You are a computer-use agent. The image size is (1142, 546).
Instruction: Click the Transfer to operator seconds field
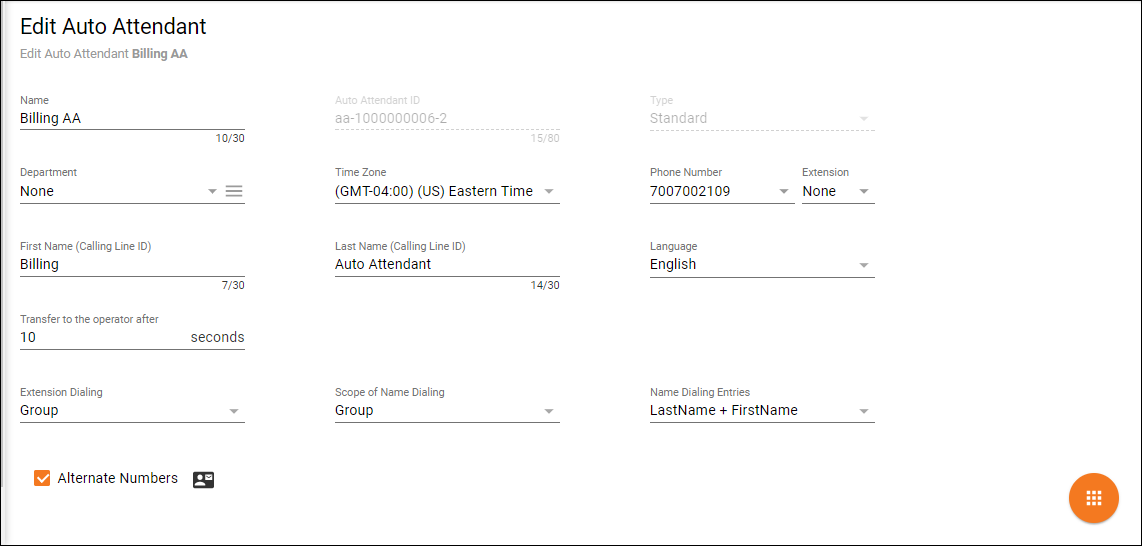pyautogui.click(x=100, y=338)
